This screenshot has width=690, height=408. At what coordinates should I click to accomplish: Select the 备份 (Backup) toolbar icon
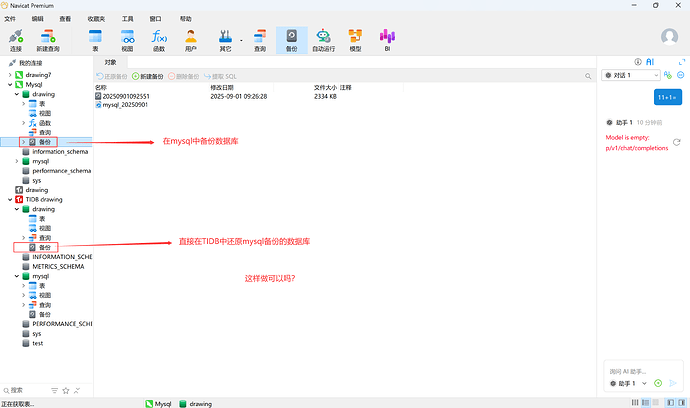[x=291, y=40]
